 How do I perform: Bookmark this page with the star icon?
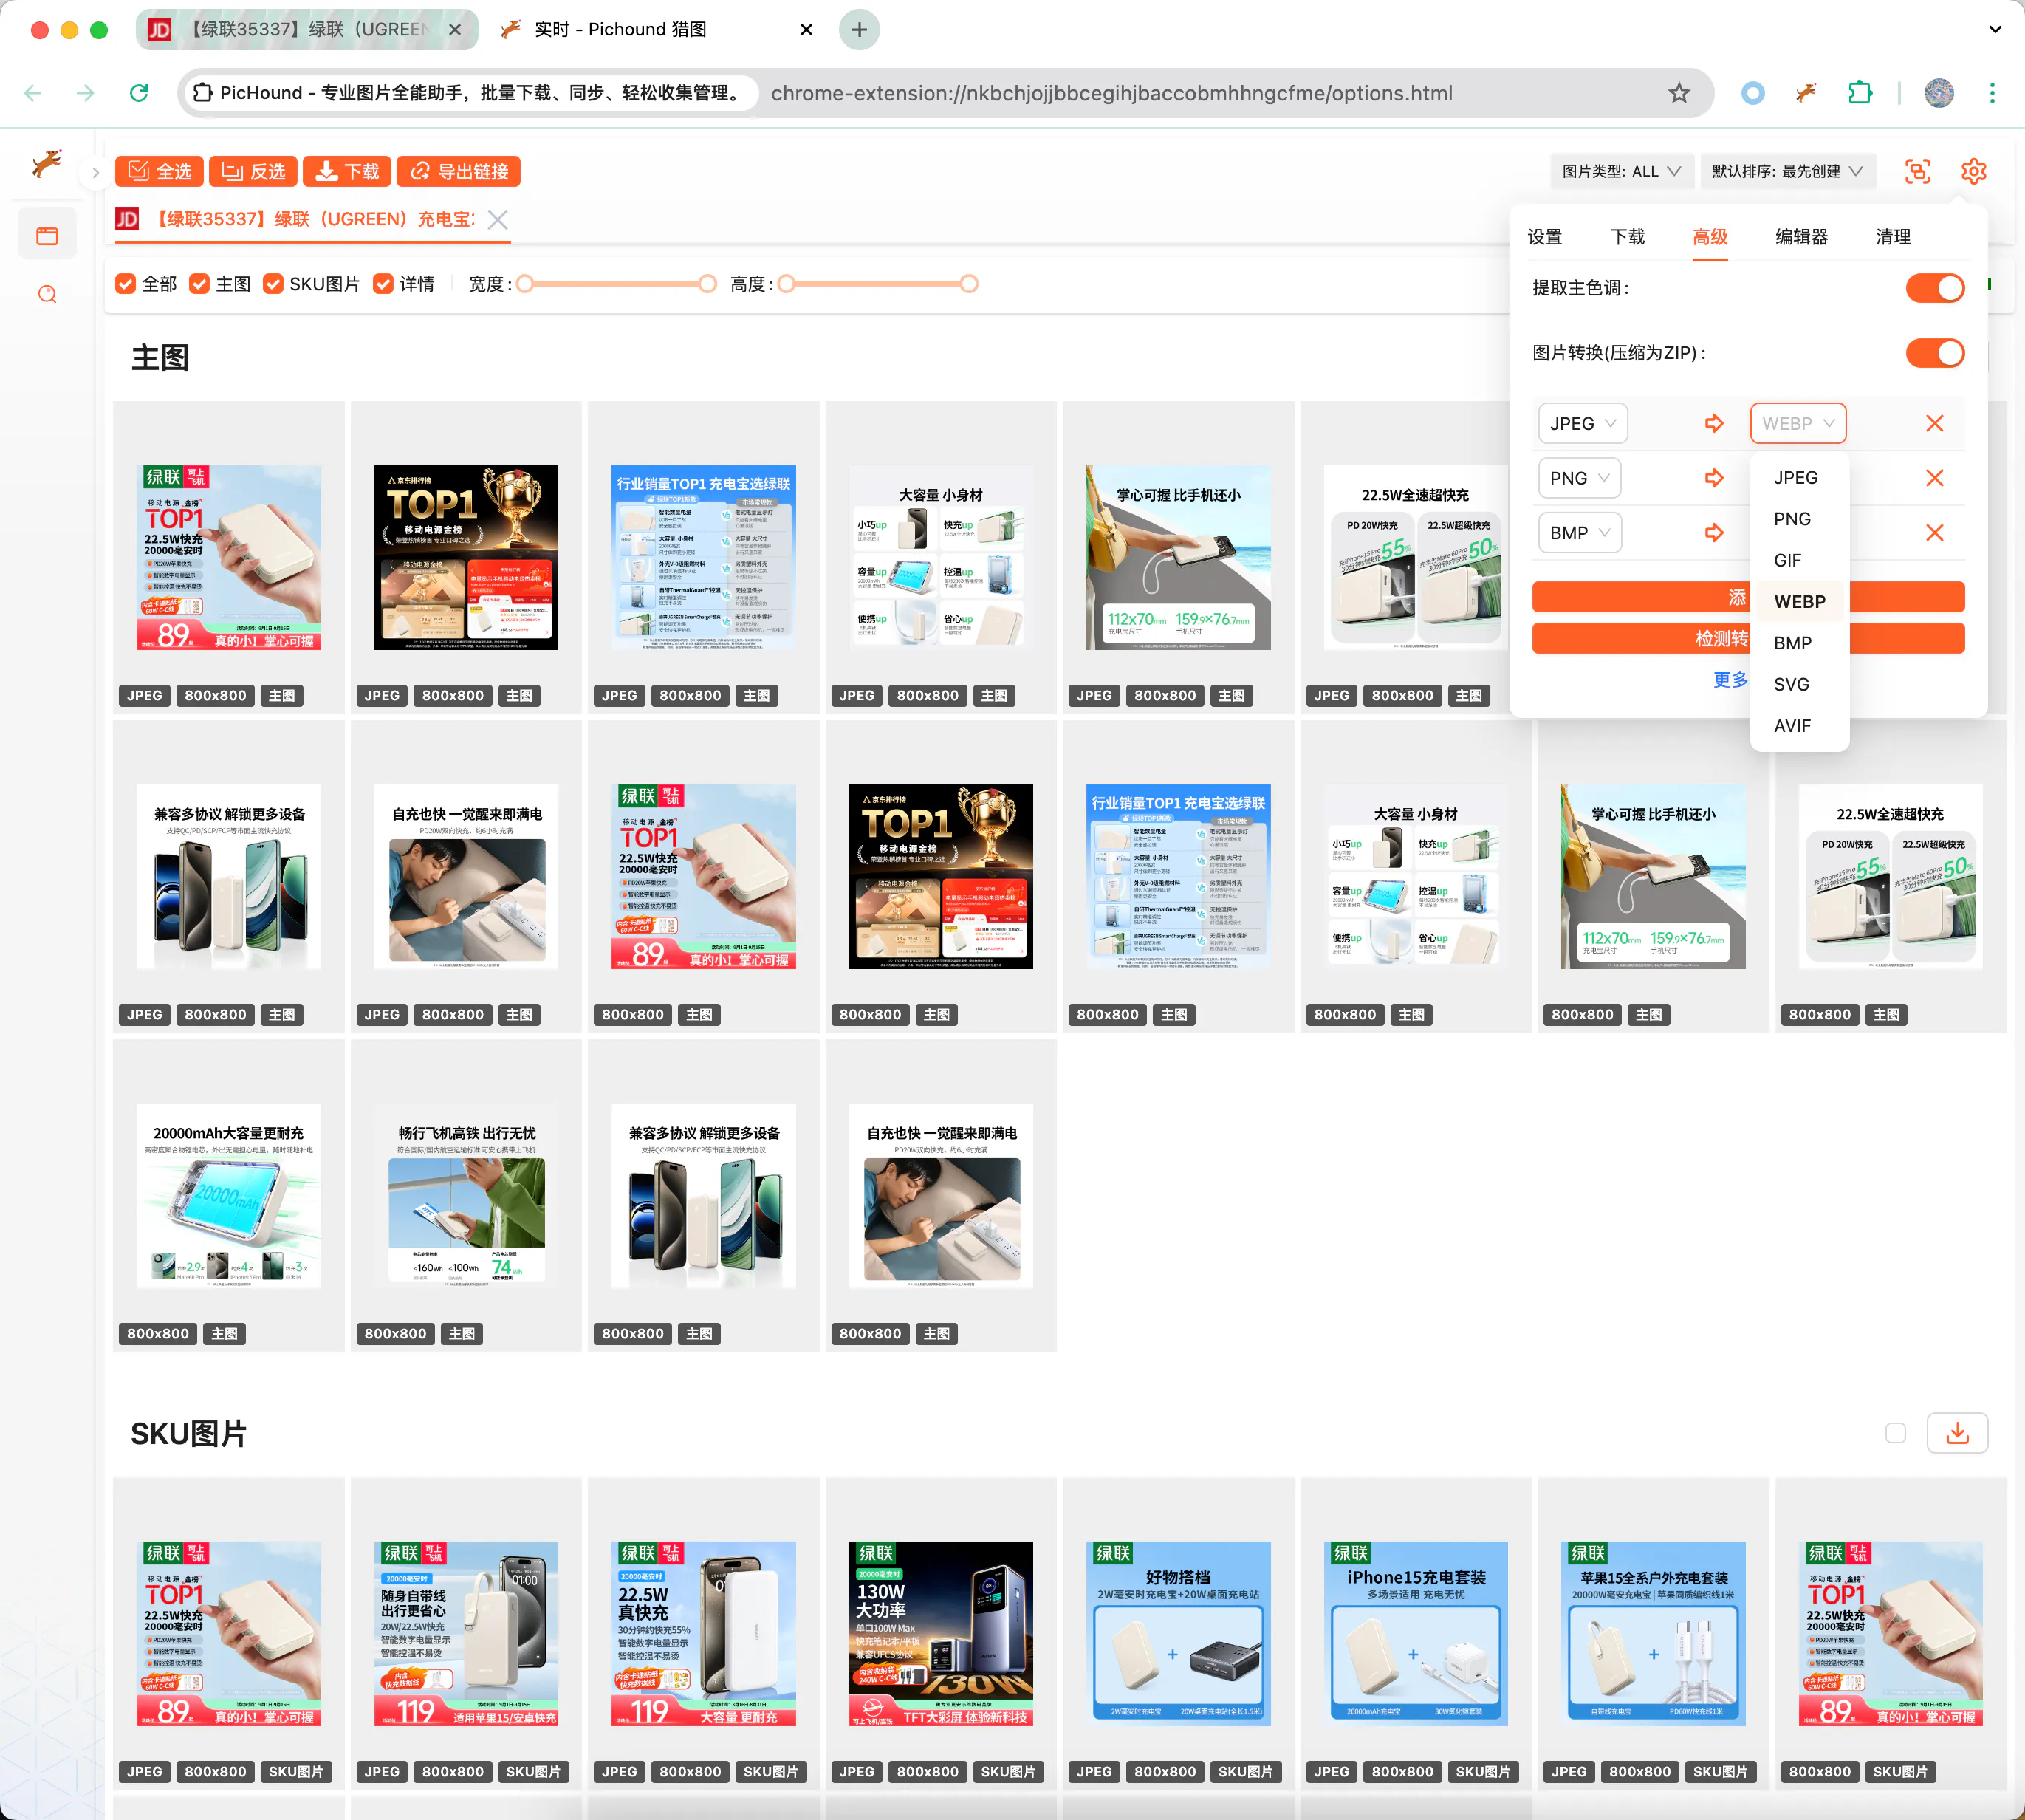point(1678,93)
